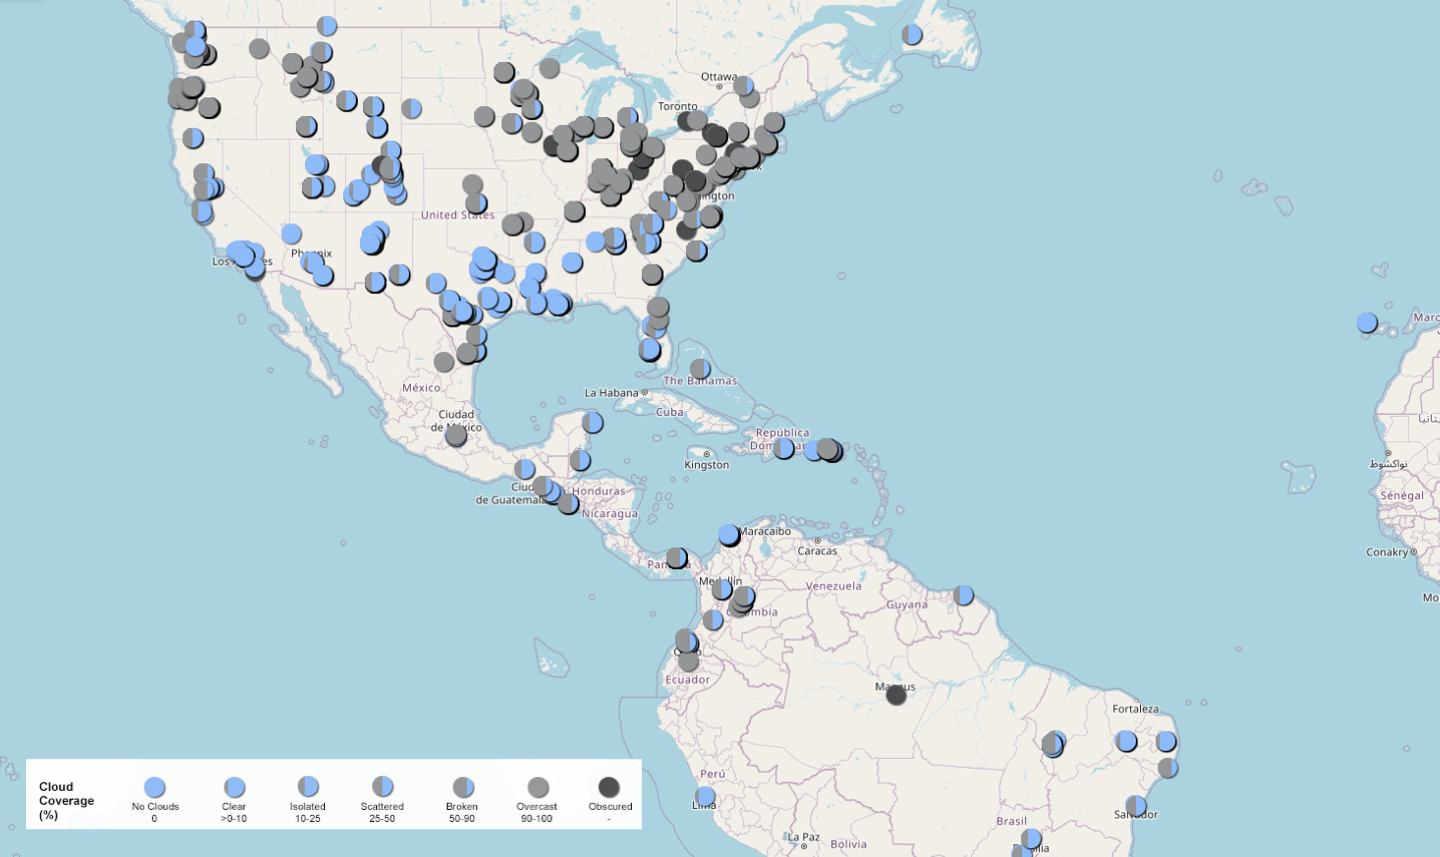This screenshot has height=857, width=1440.
Task: Select the marker near Brasília at bottom
Action: coord(1031,838)
